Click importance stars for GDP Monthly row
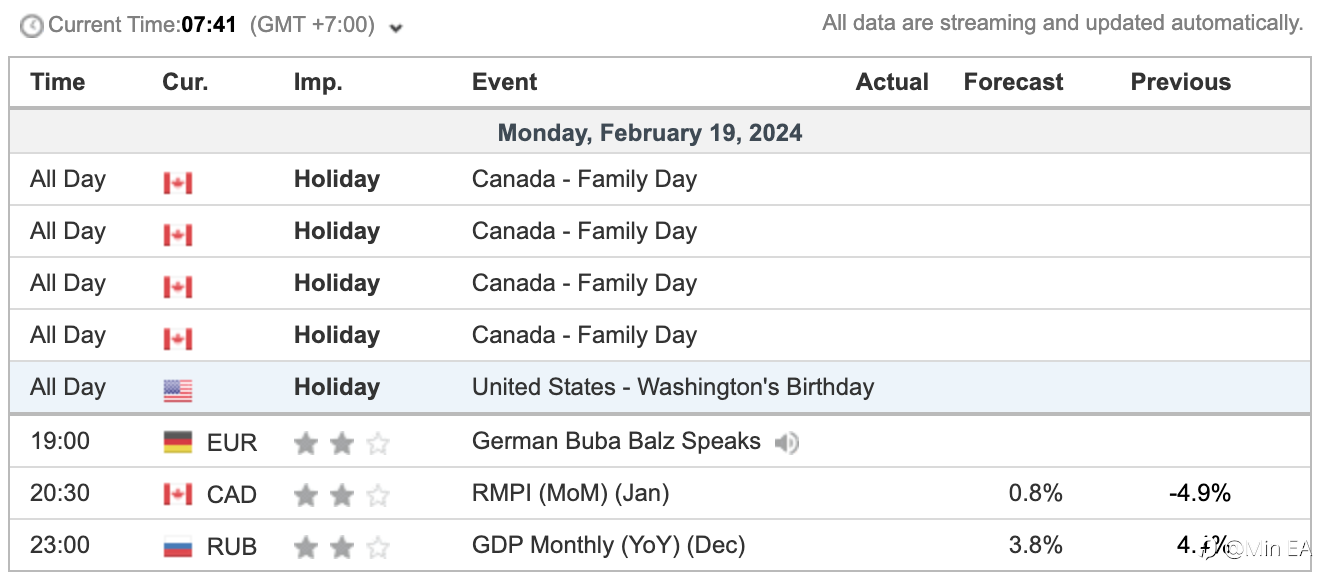Image resolution: width=1328 pixels, height=584 pixels. click(342, 547)
